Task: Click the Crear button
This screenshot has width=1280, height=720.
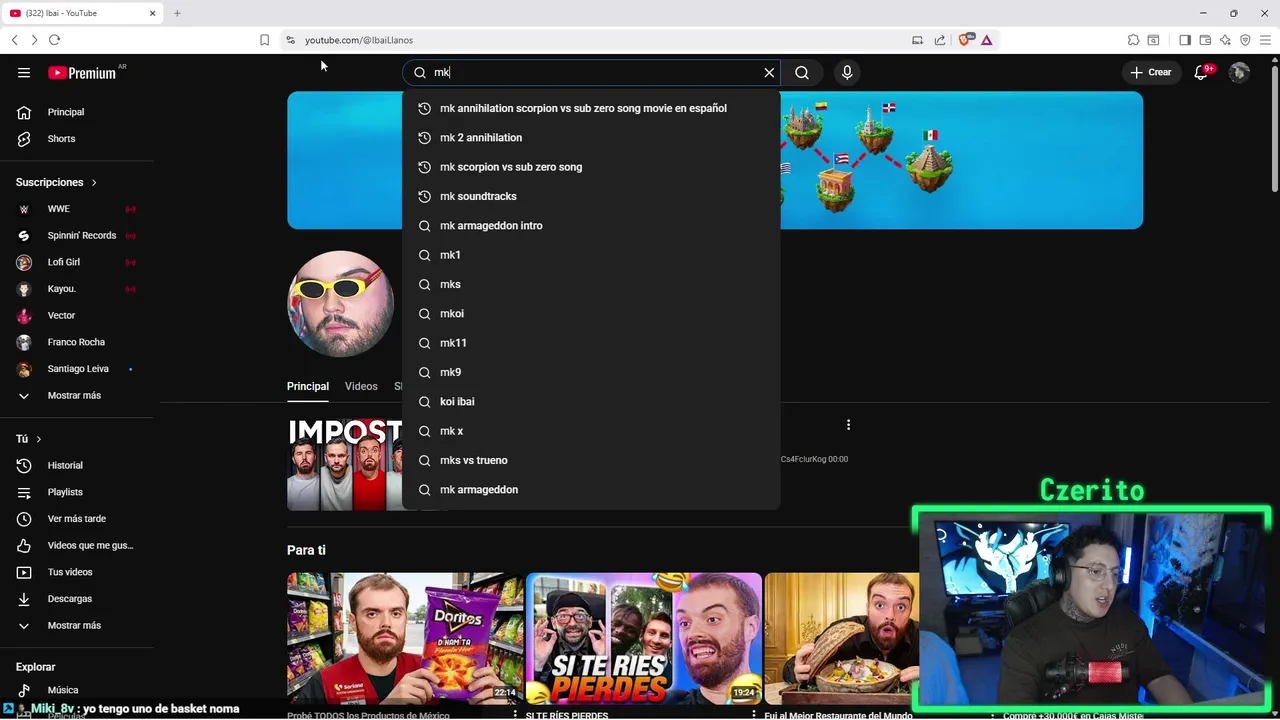Action: 1150,72
